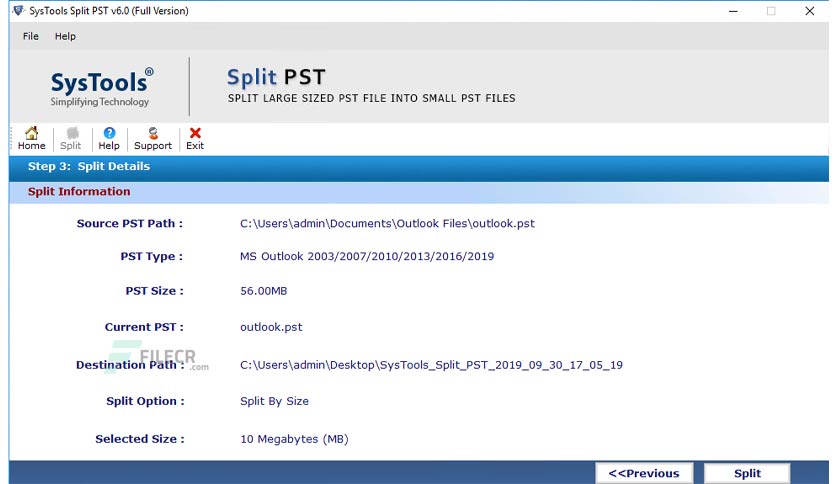Screen dimensions: 836x484
Task: Close the Split PST window
Action: (x=809, y=11)
